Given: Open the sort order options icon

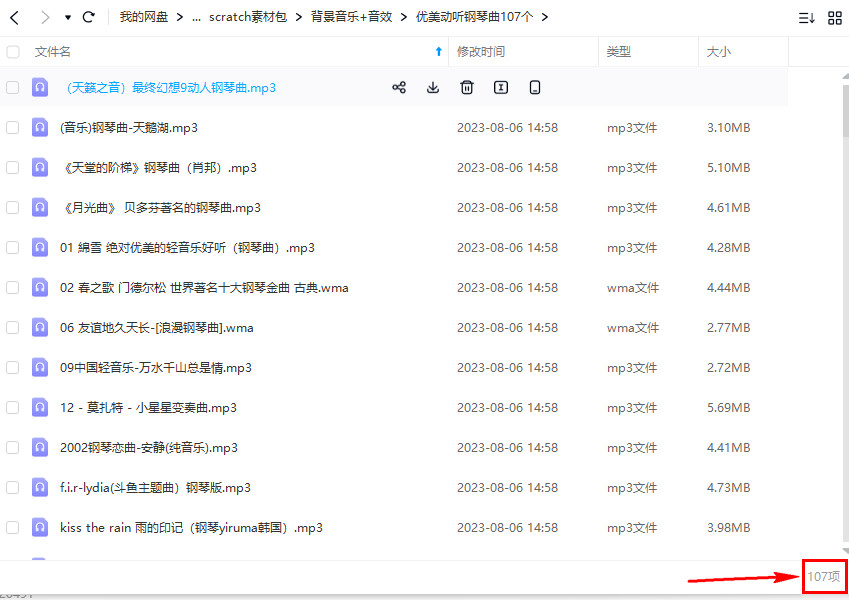Looking at the screenshot, I should 806,18.
